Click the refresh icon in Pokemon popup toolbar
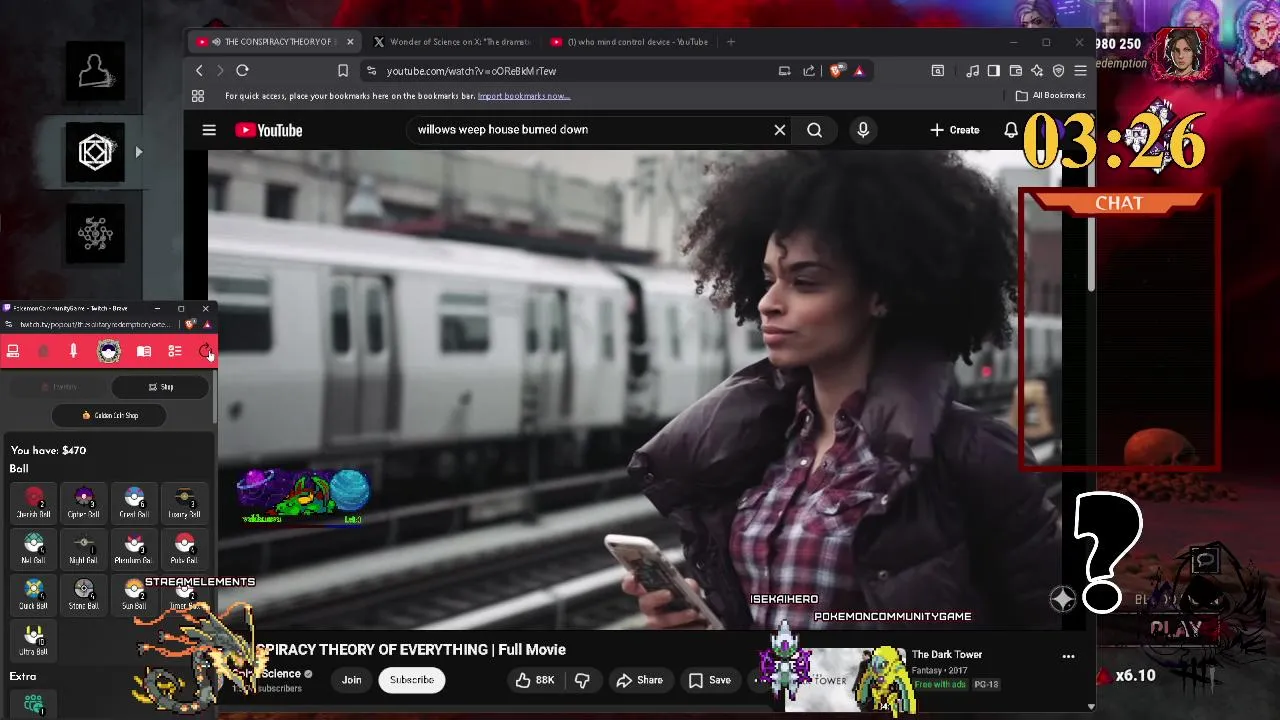 [205, 351]
